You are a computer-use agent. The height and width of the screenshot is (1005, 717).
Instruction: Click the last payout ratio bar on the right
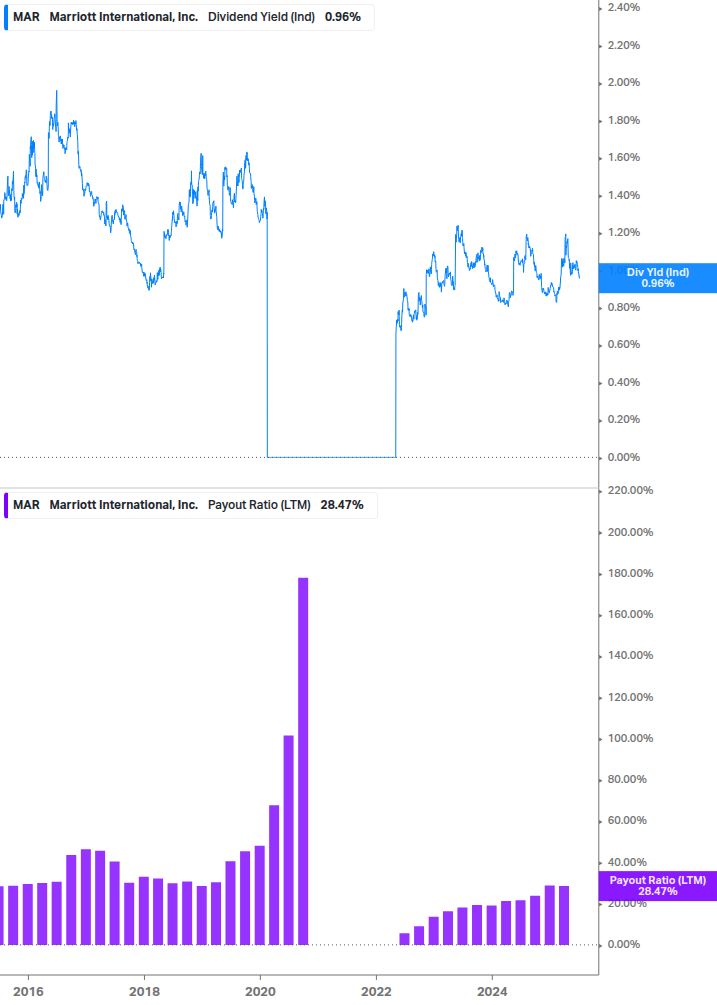(x=564, y=915)
